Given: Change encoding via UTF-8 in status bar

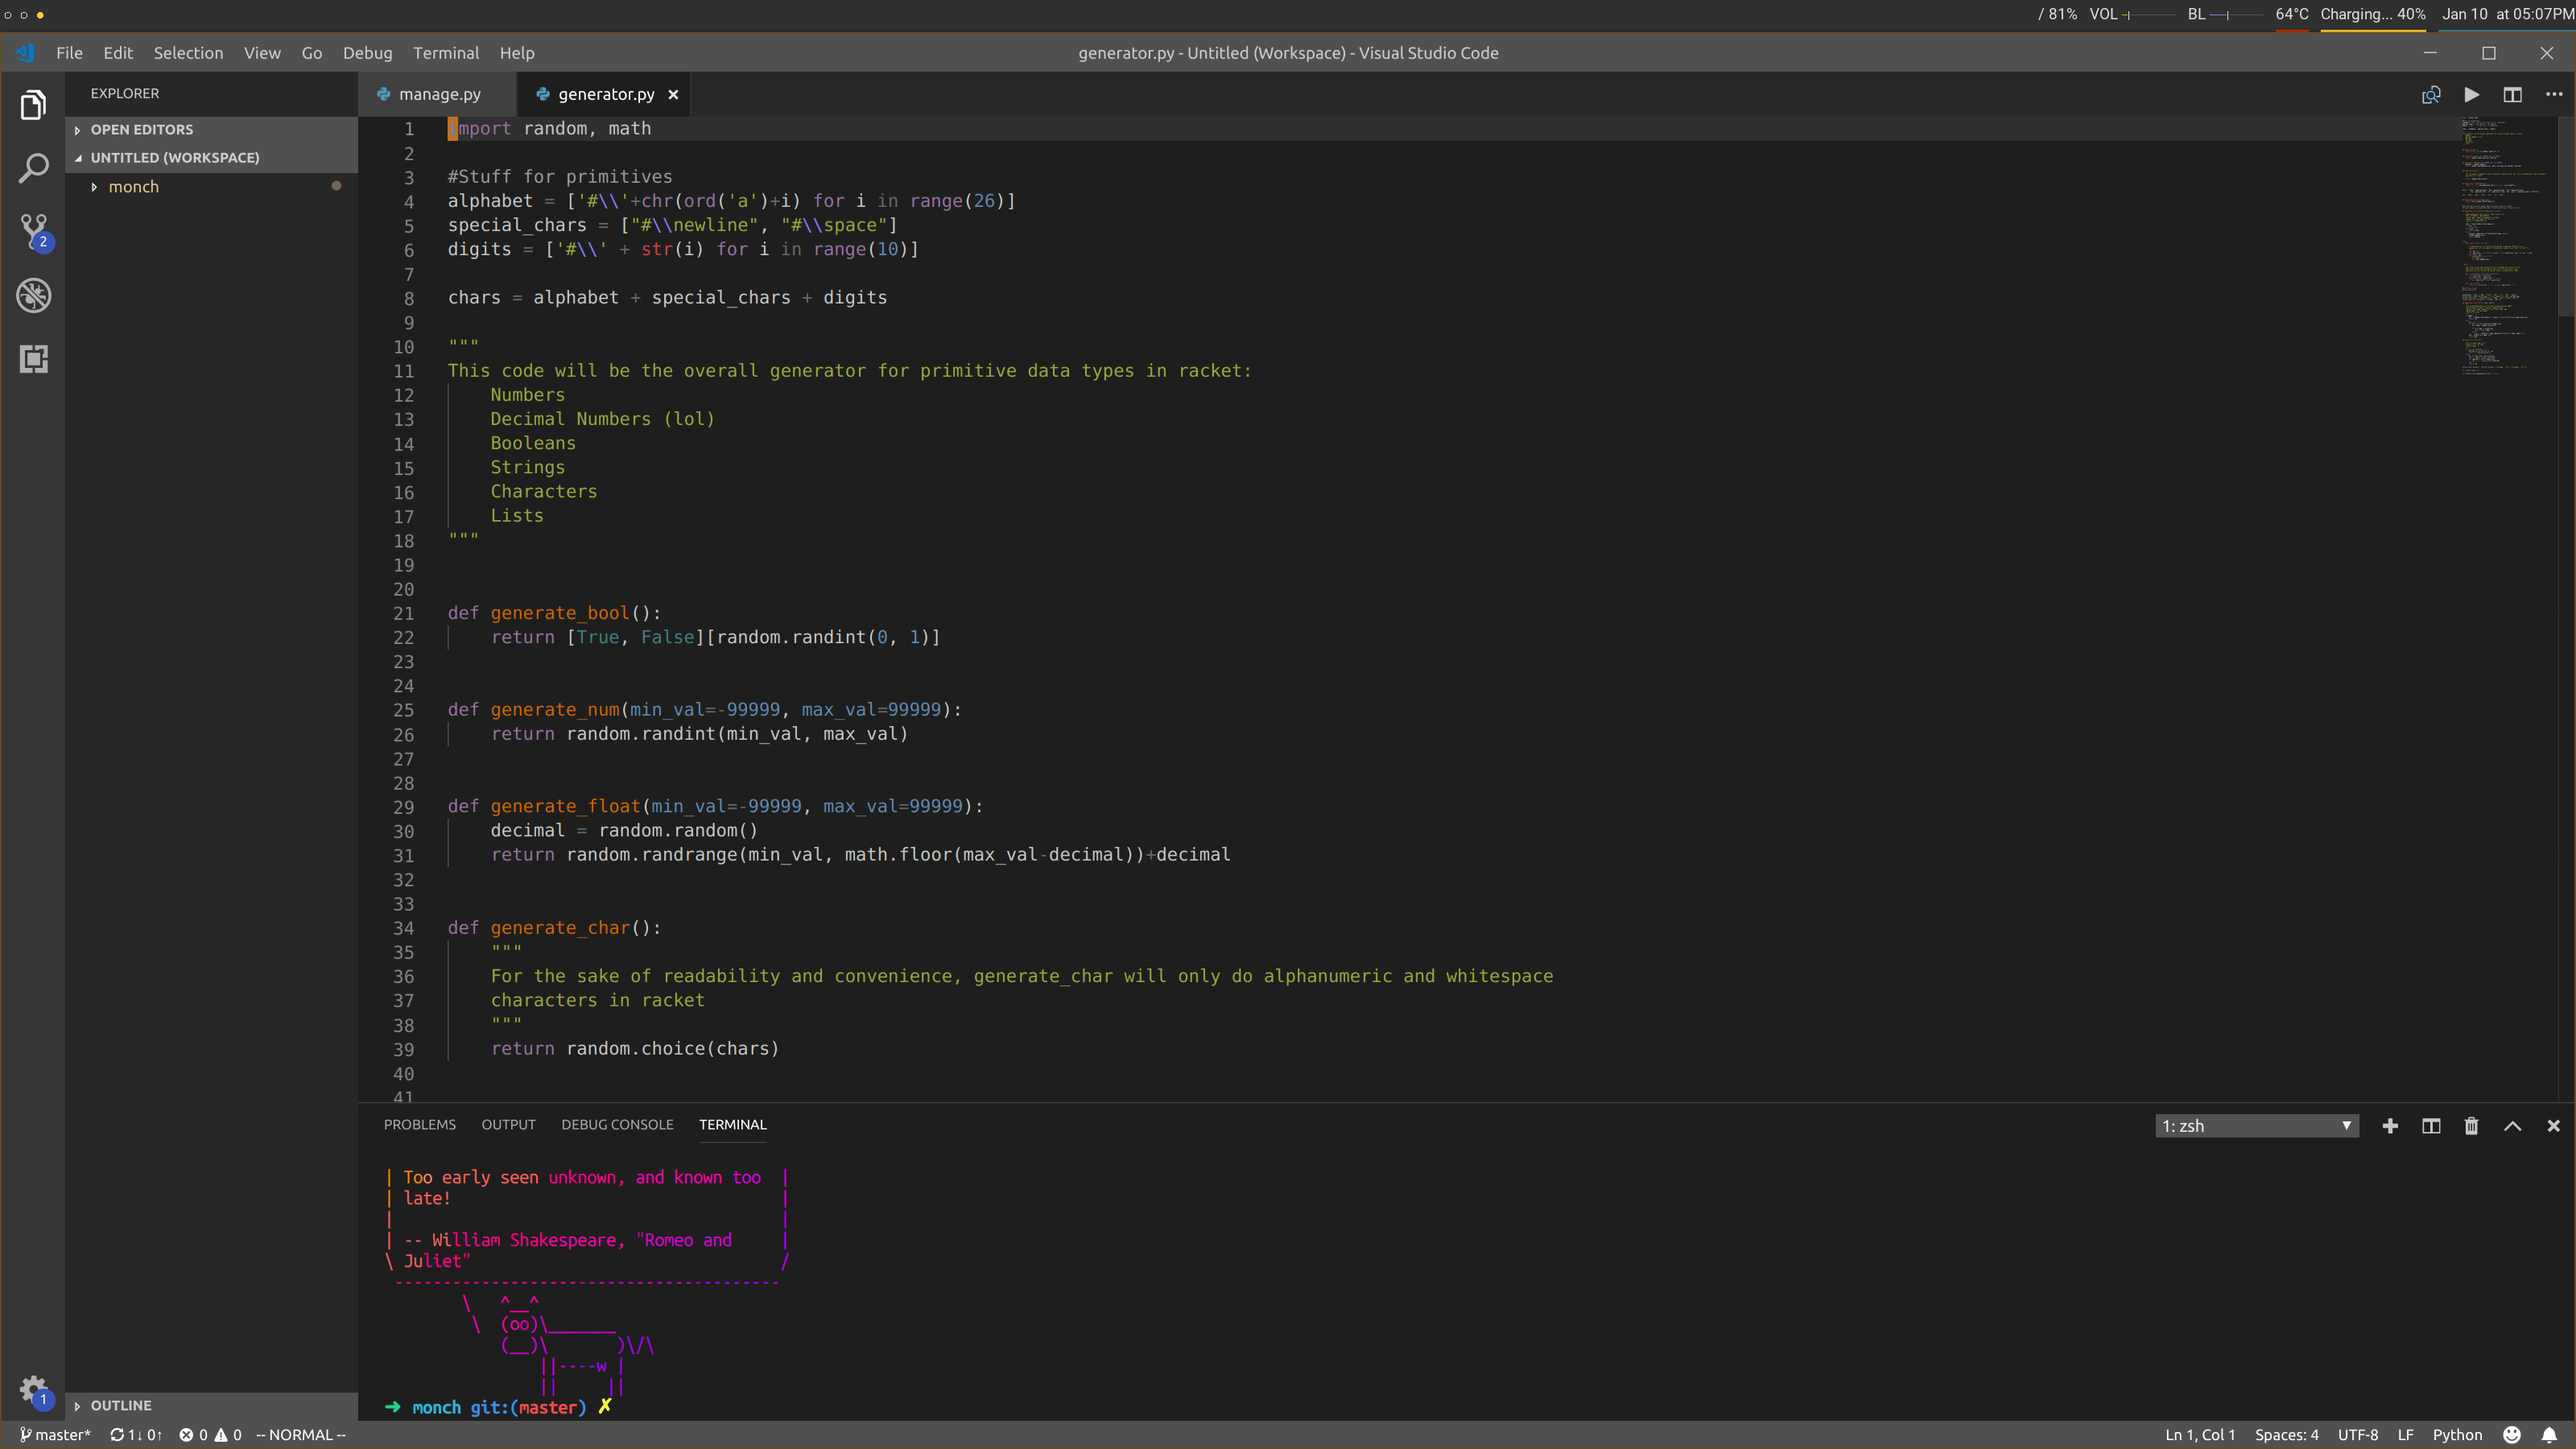Looking at the screenshot, I should pyautogui.click(x=2358, y=1435).
